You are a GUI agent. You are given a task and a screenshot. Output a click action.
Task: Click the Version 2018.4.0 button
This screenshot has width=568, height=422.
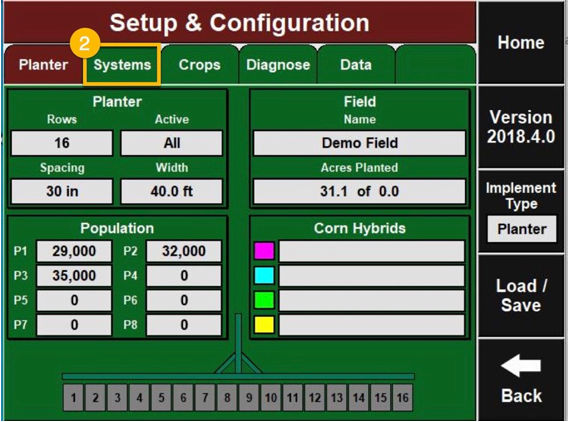tap(521, 127)
